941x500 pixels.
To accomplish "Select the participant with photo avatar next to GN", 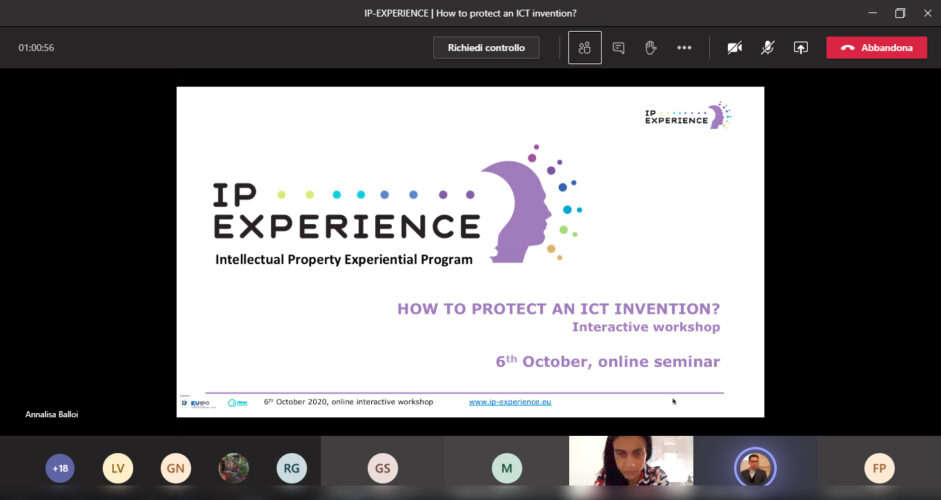I will coord(233,468).
